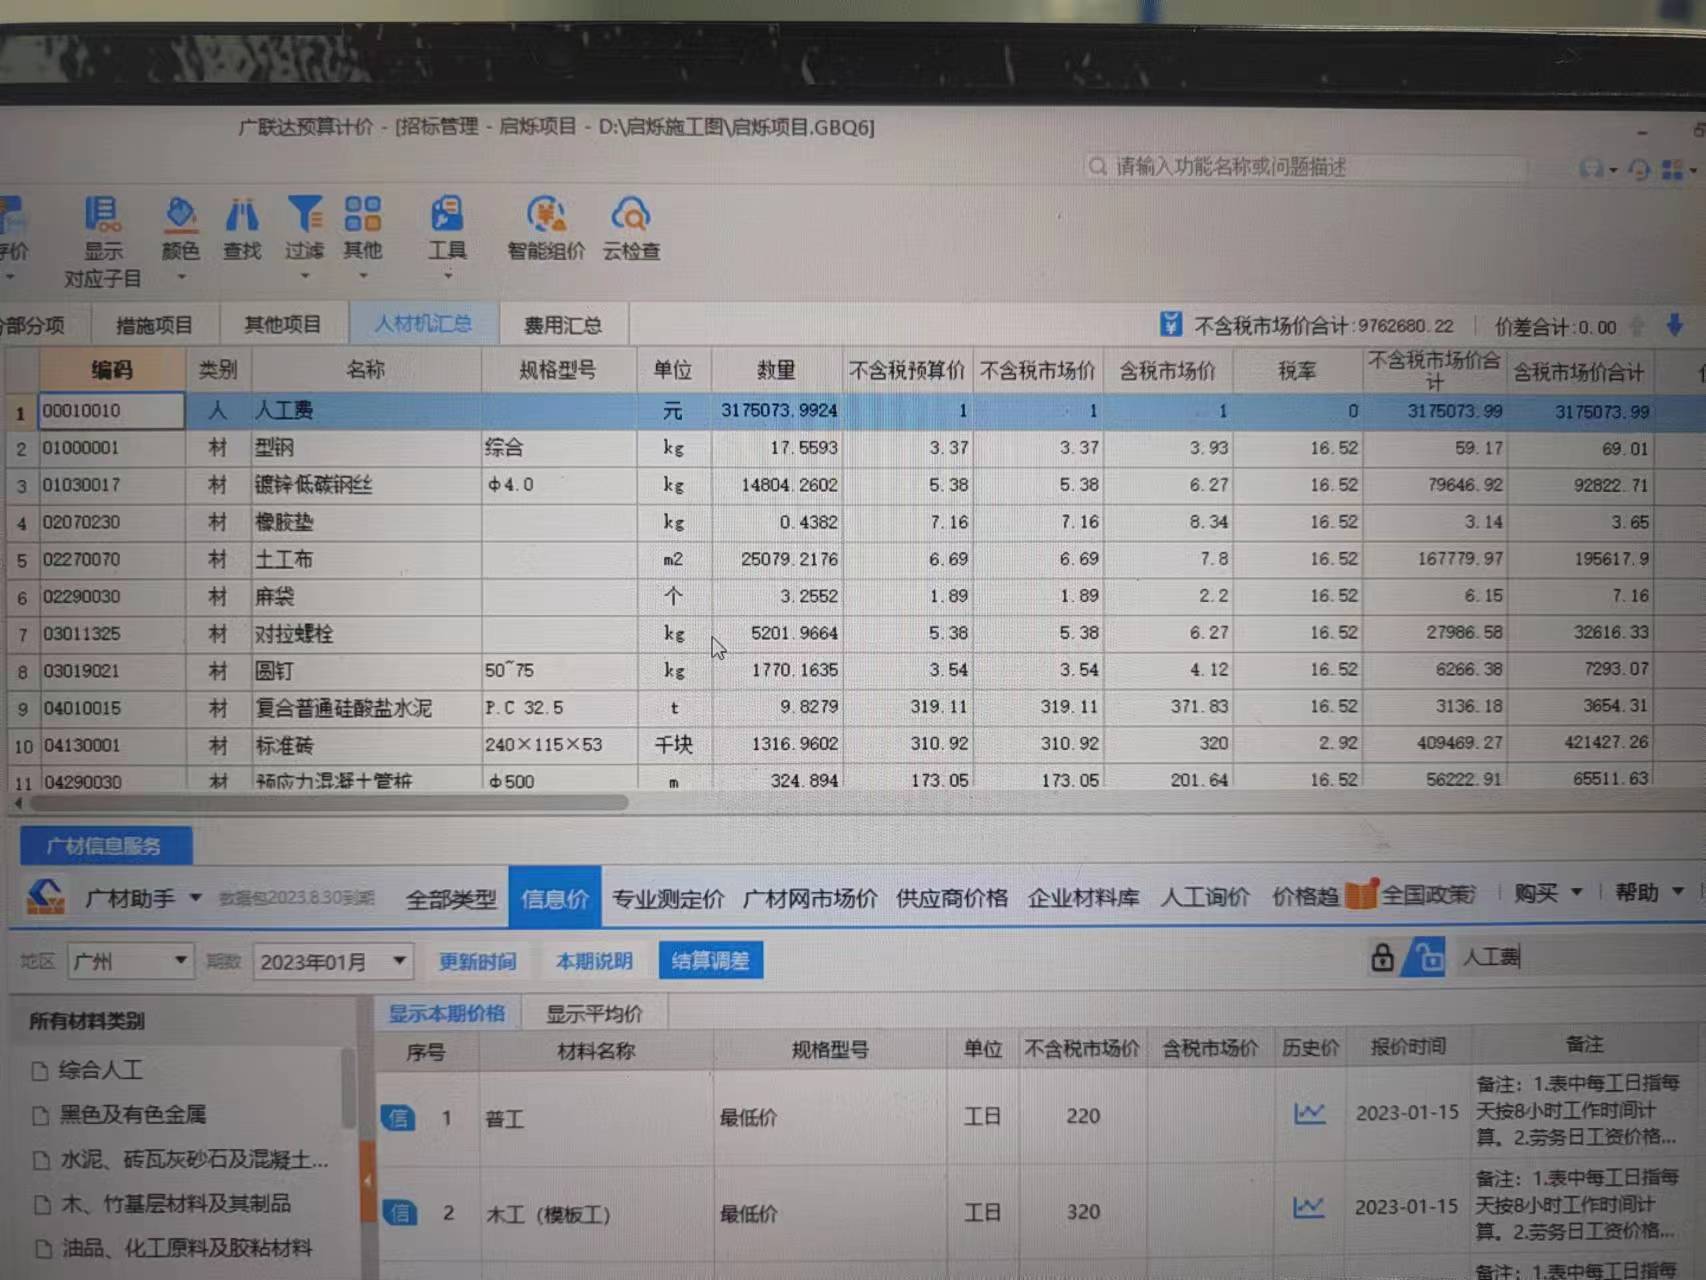Open the 工具 toolbar icon
The width and height of the screenshot is (1706, 1280).
(446, 214)
